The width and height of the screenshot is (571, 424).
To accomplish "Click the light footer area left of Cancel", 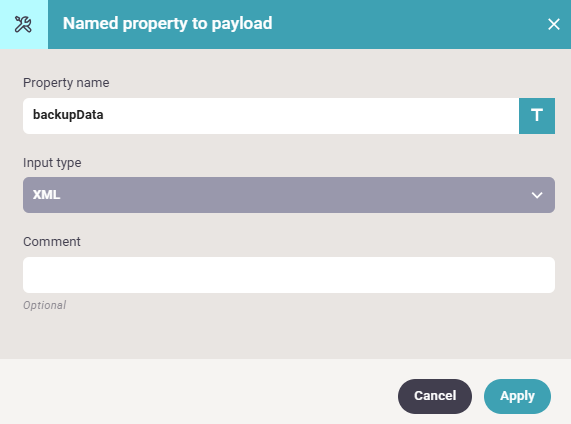I will pyautogui.click(x=197, y=392).
